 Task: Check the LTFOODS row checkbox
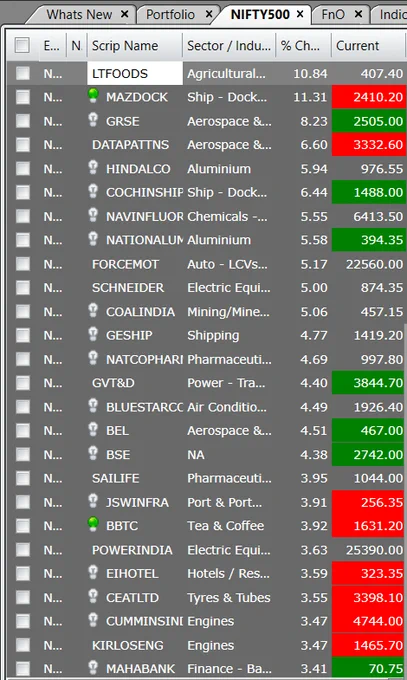[x=23, y=73]
